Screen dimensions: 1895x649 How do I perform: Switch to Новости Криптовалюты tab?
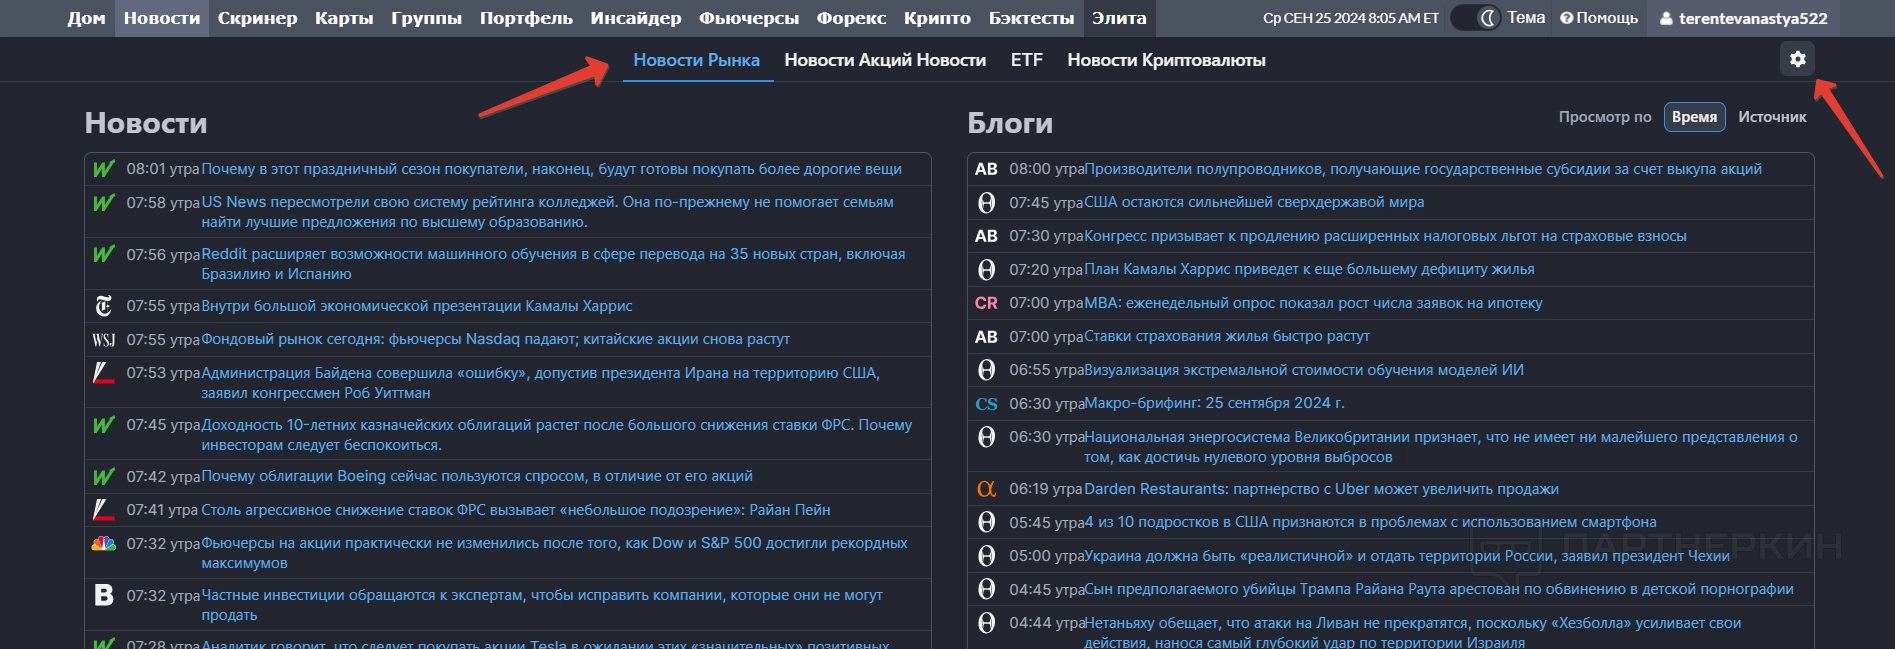pyautogui.click(x=1166, y=60)
